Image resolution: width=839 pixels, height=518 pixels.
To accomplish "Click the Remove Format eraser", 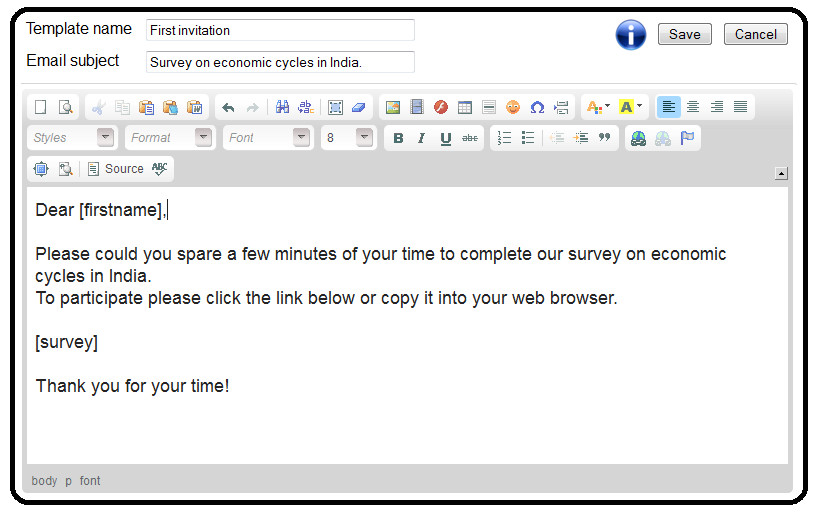I will click(x=359, y=107).
